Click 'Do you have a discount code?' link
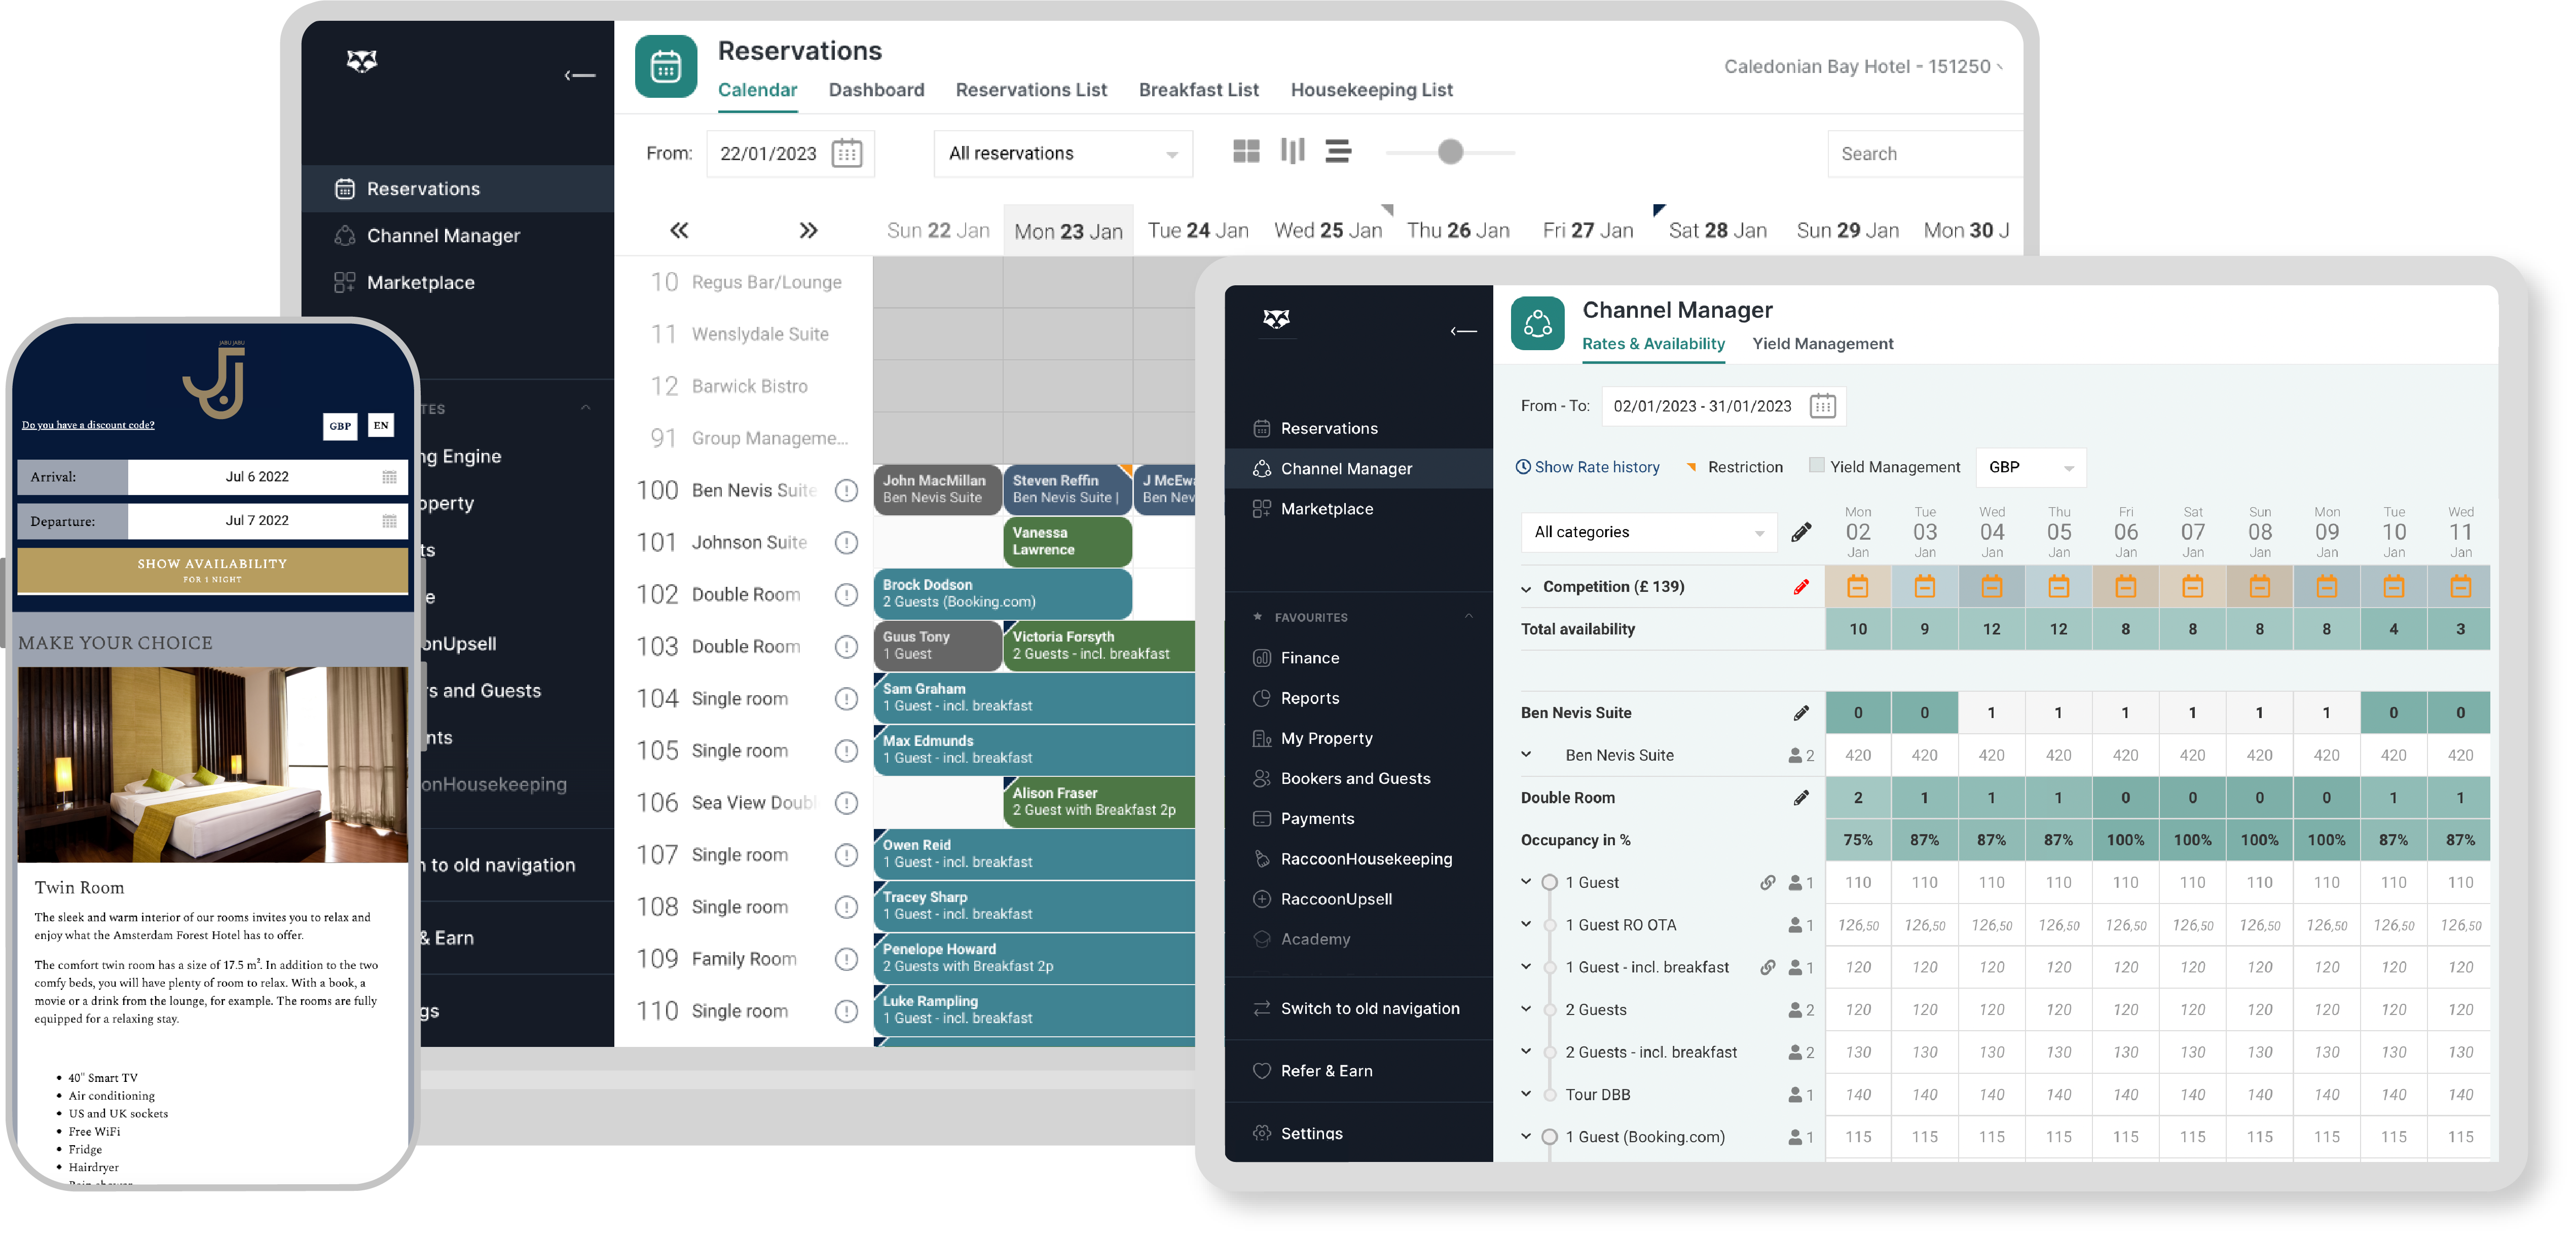 [x=88, y=425]
